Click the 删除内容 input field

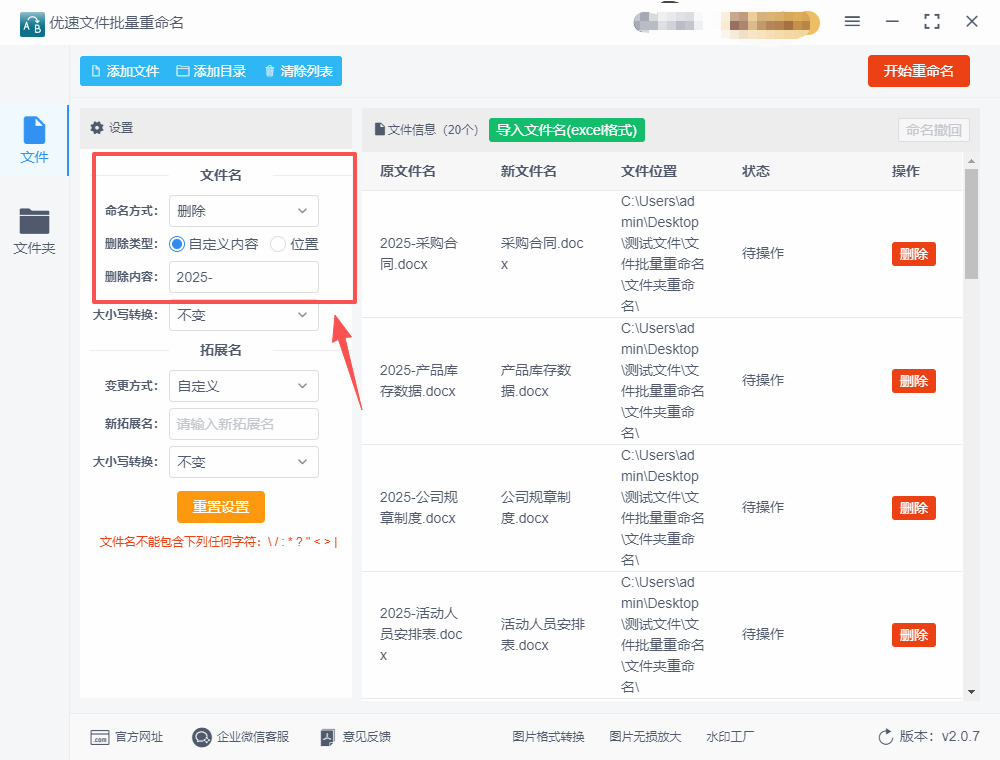[243, 277]
